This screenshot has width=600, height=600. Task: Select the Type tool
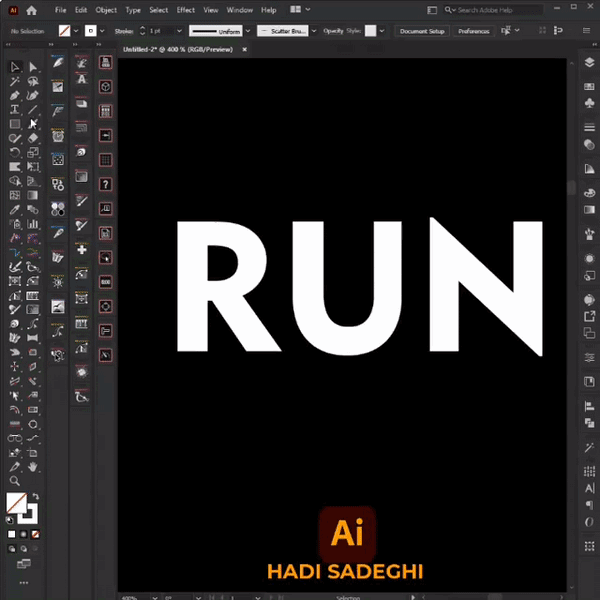[15, 109]
